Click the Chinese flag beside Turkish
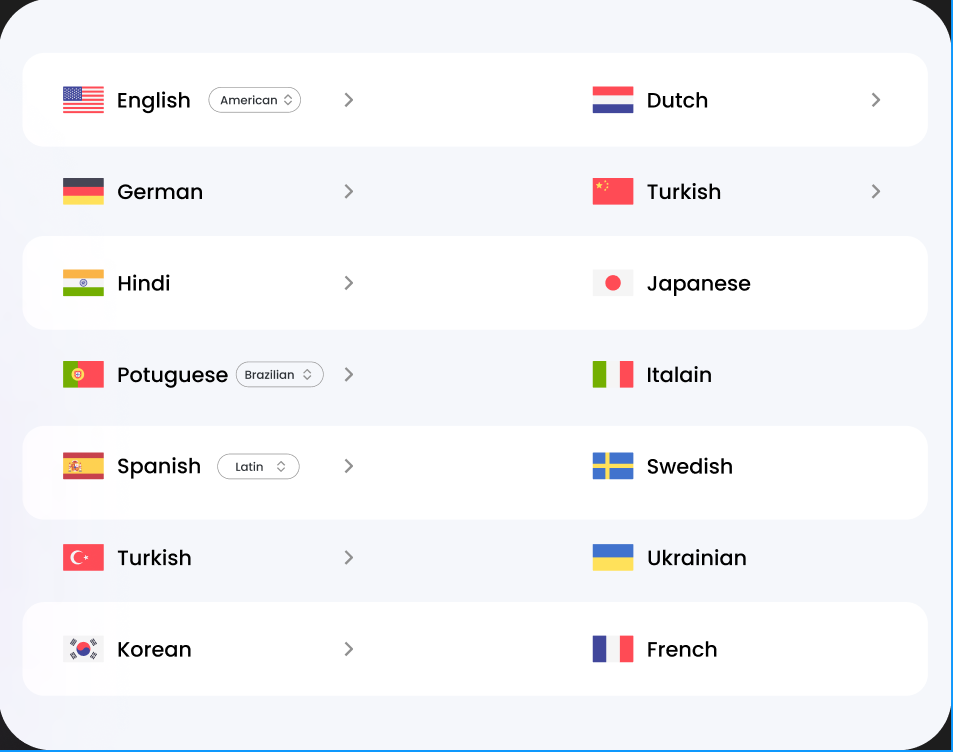 tap(612, 191)
